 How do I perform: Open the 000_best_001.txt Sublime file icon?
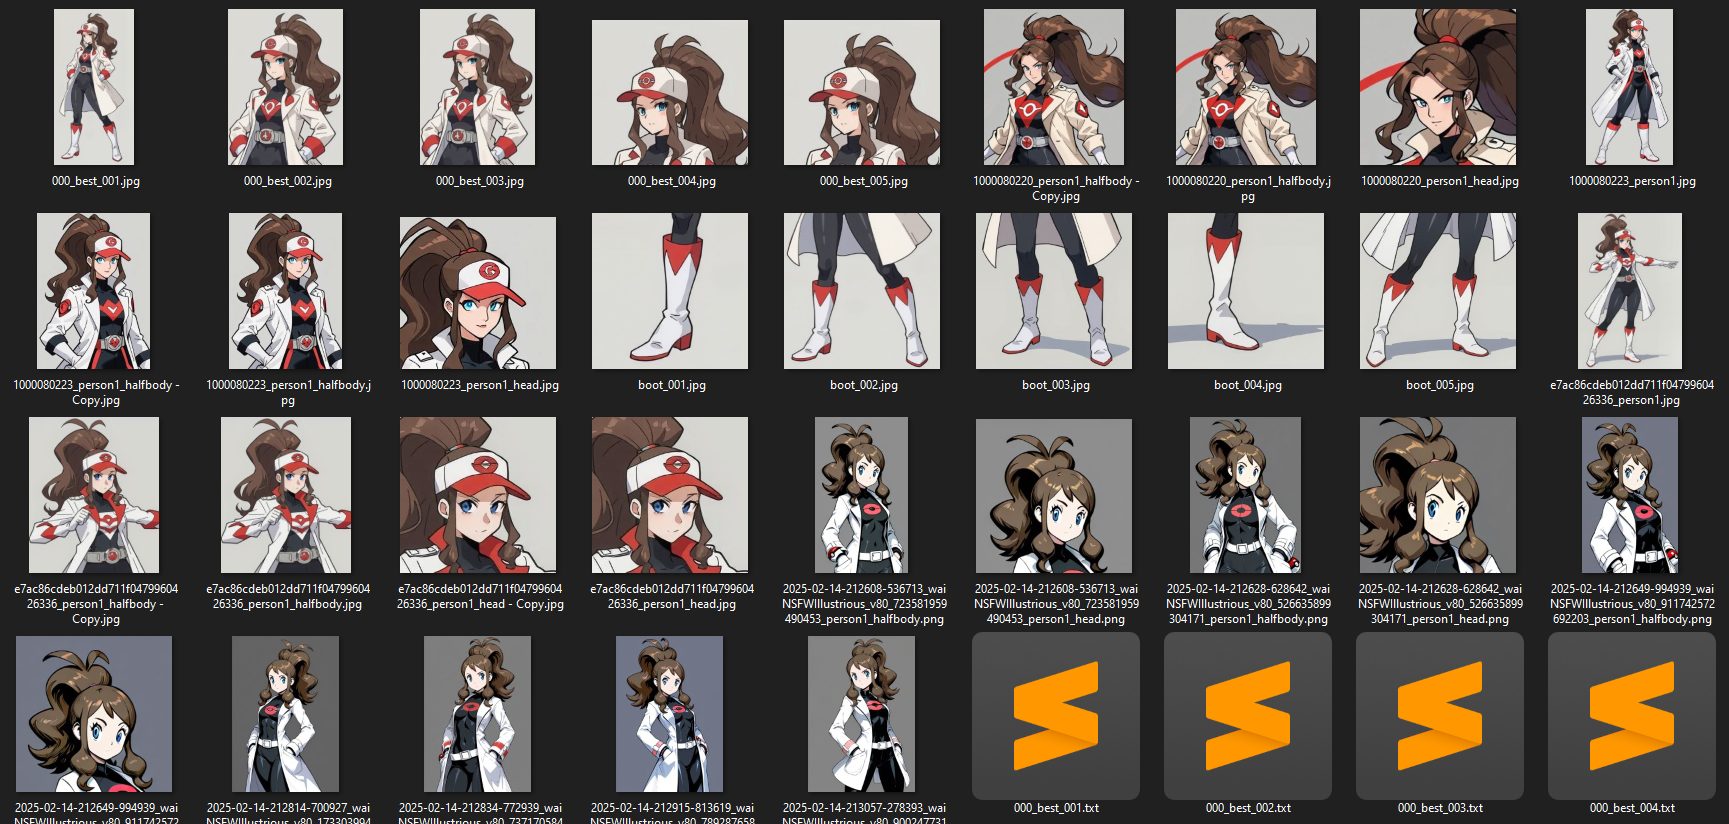(x=1055, y=715)
